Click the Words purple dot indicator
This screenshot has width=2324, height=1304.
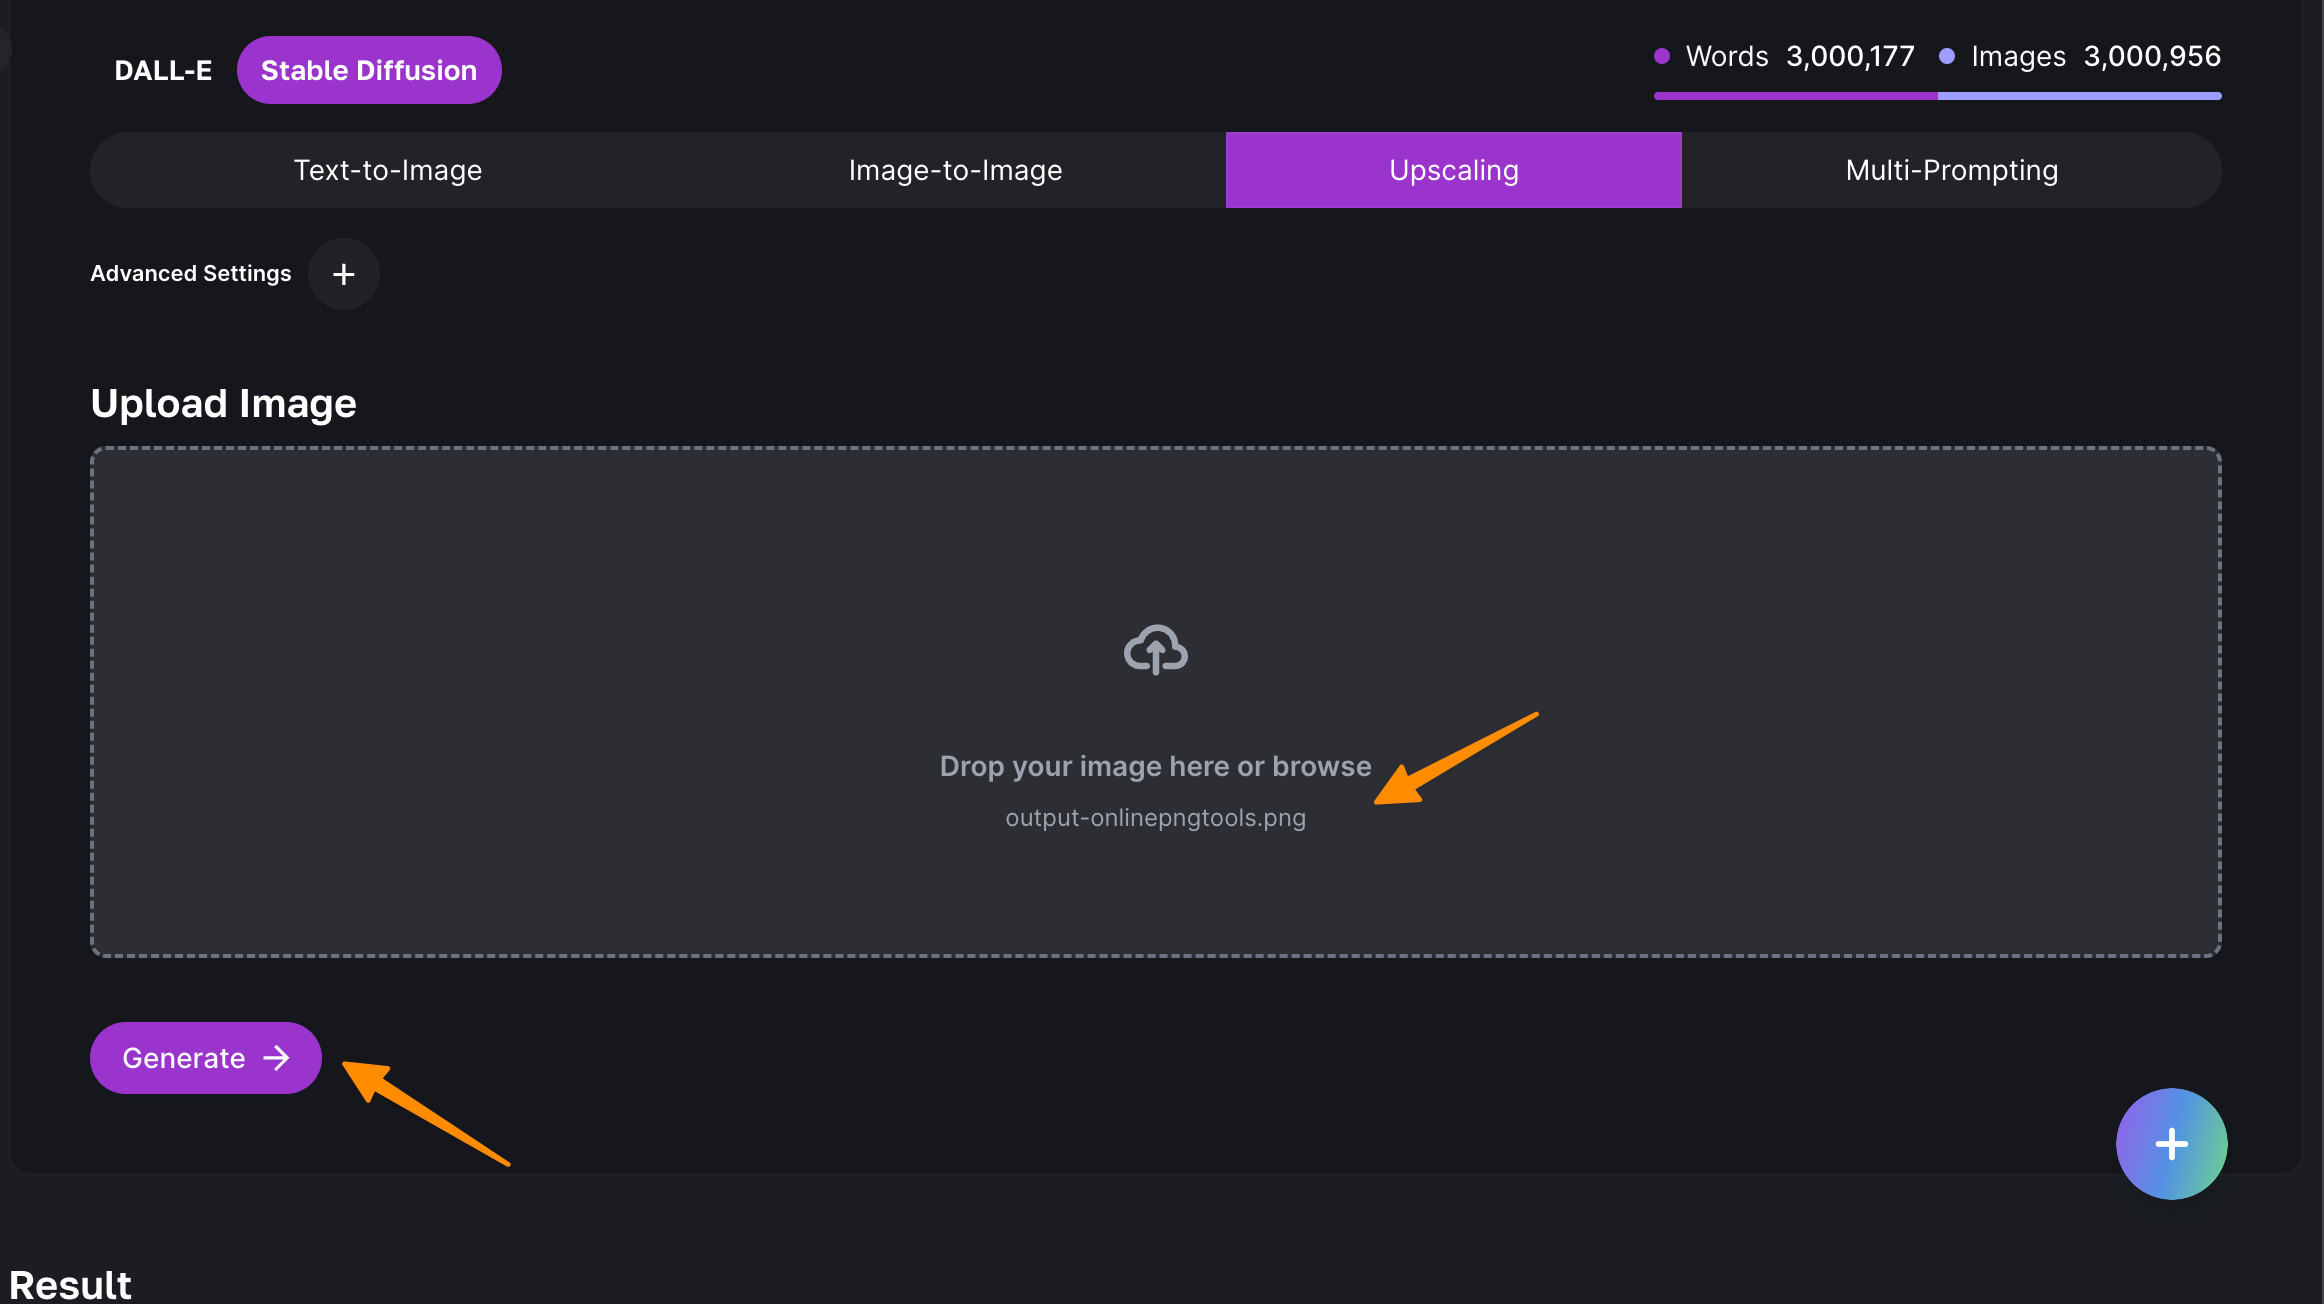1661,56
